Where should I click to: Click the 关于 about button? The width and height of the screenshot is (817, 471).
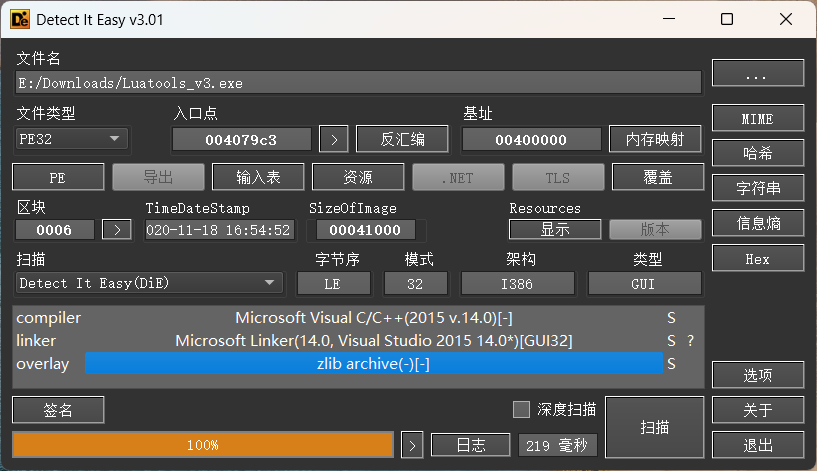coord(758,410)
